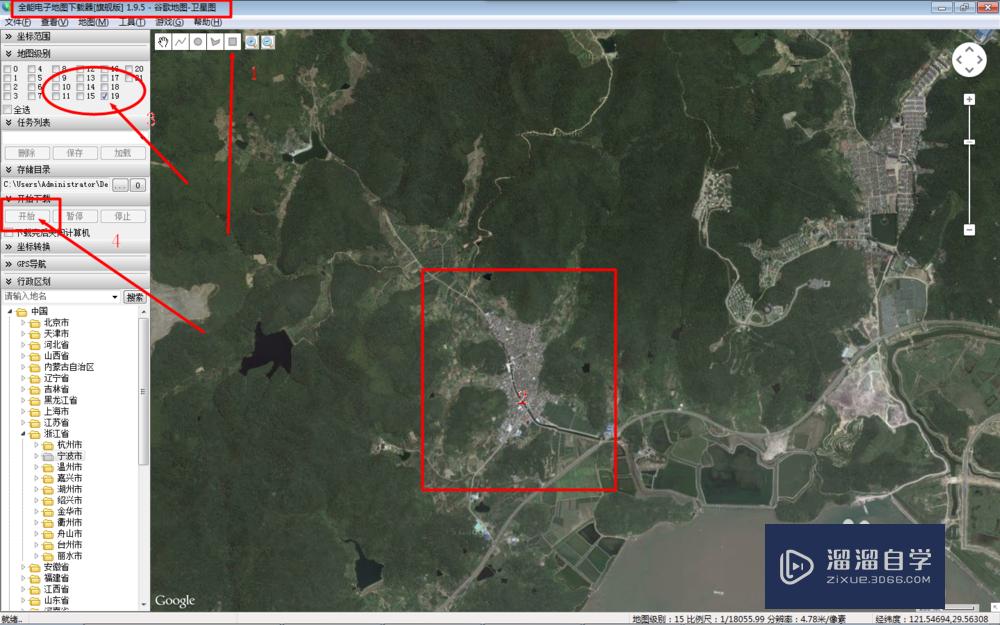
Task: Click the 搜索 search button
Action: coord(135,296)
